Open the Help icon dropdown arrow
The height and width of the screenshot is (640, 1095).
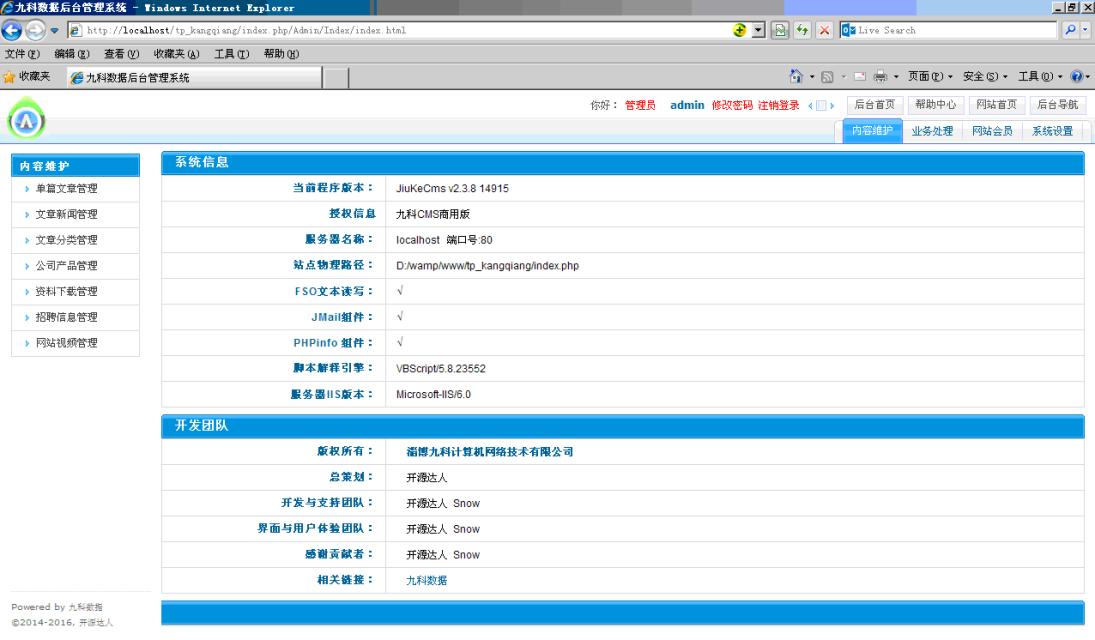coord(1087,77)
